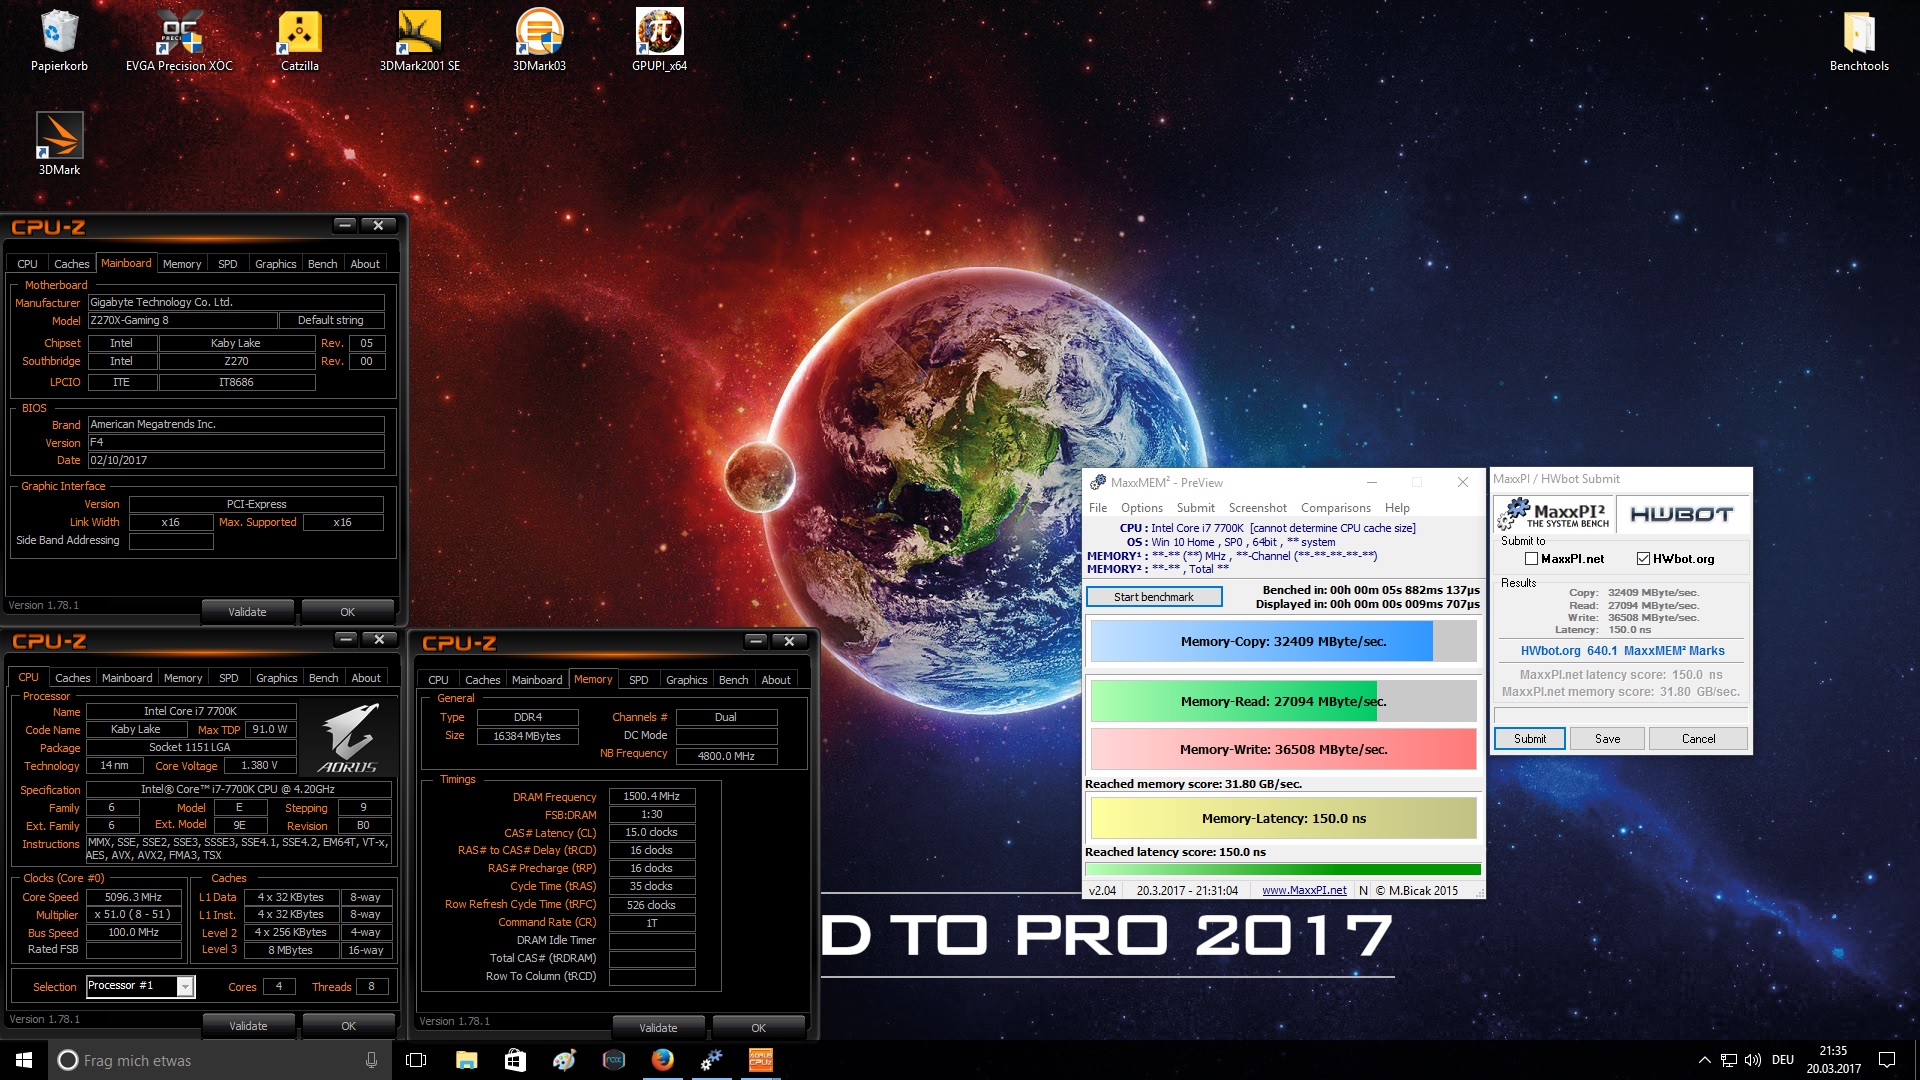
Task: Click the DEU input language indicator
Action: click(1783, 1060)
